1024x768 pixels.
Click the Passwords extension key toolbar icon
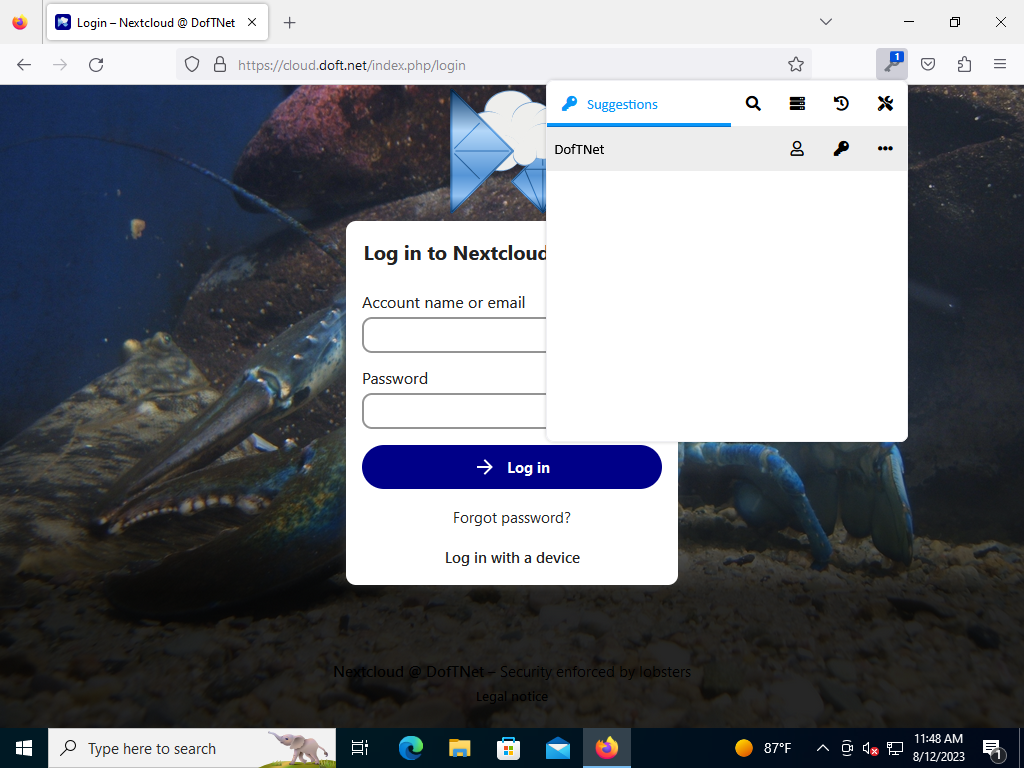[891, 64]
